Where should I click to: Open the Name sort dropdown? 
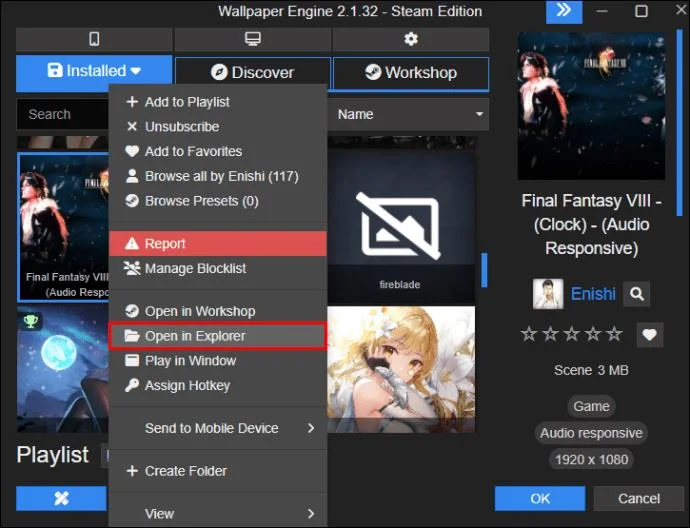[x=408, y=114]
